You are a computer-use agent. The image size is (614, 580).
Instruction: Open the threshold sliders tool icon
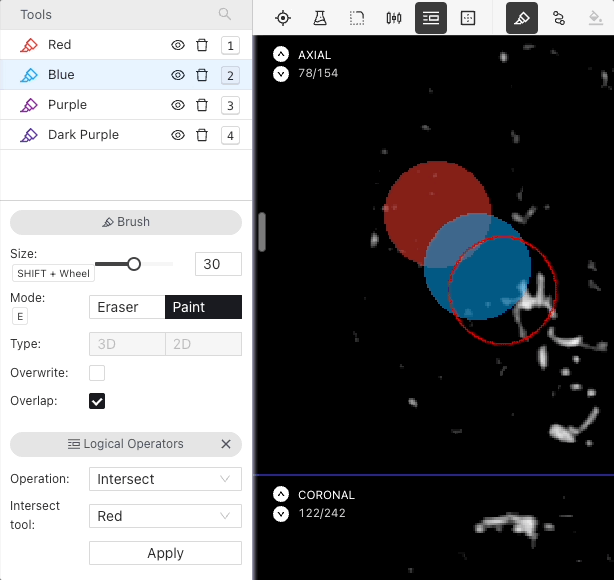pyautogui.click(x=394, y=18)
